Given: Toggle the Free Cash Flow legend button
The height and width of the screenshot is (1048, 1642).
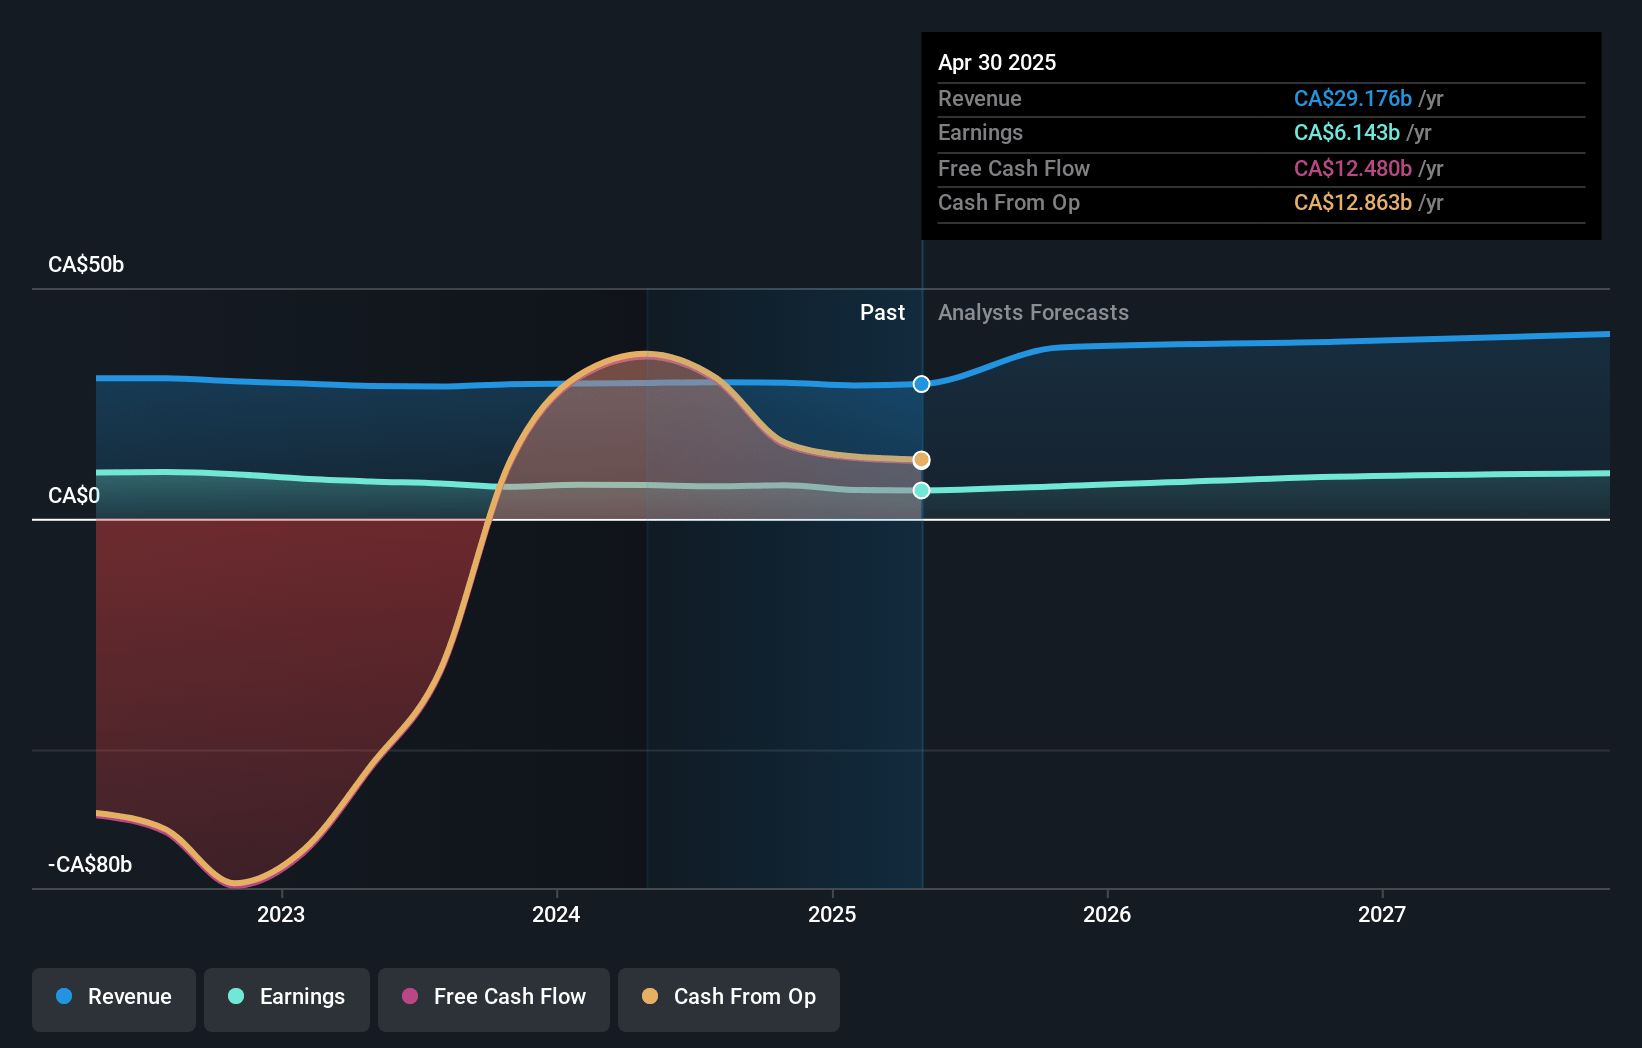Looking at the screenshot, I should (494, 999).
